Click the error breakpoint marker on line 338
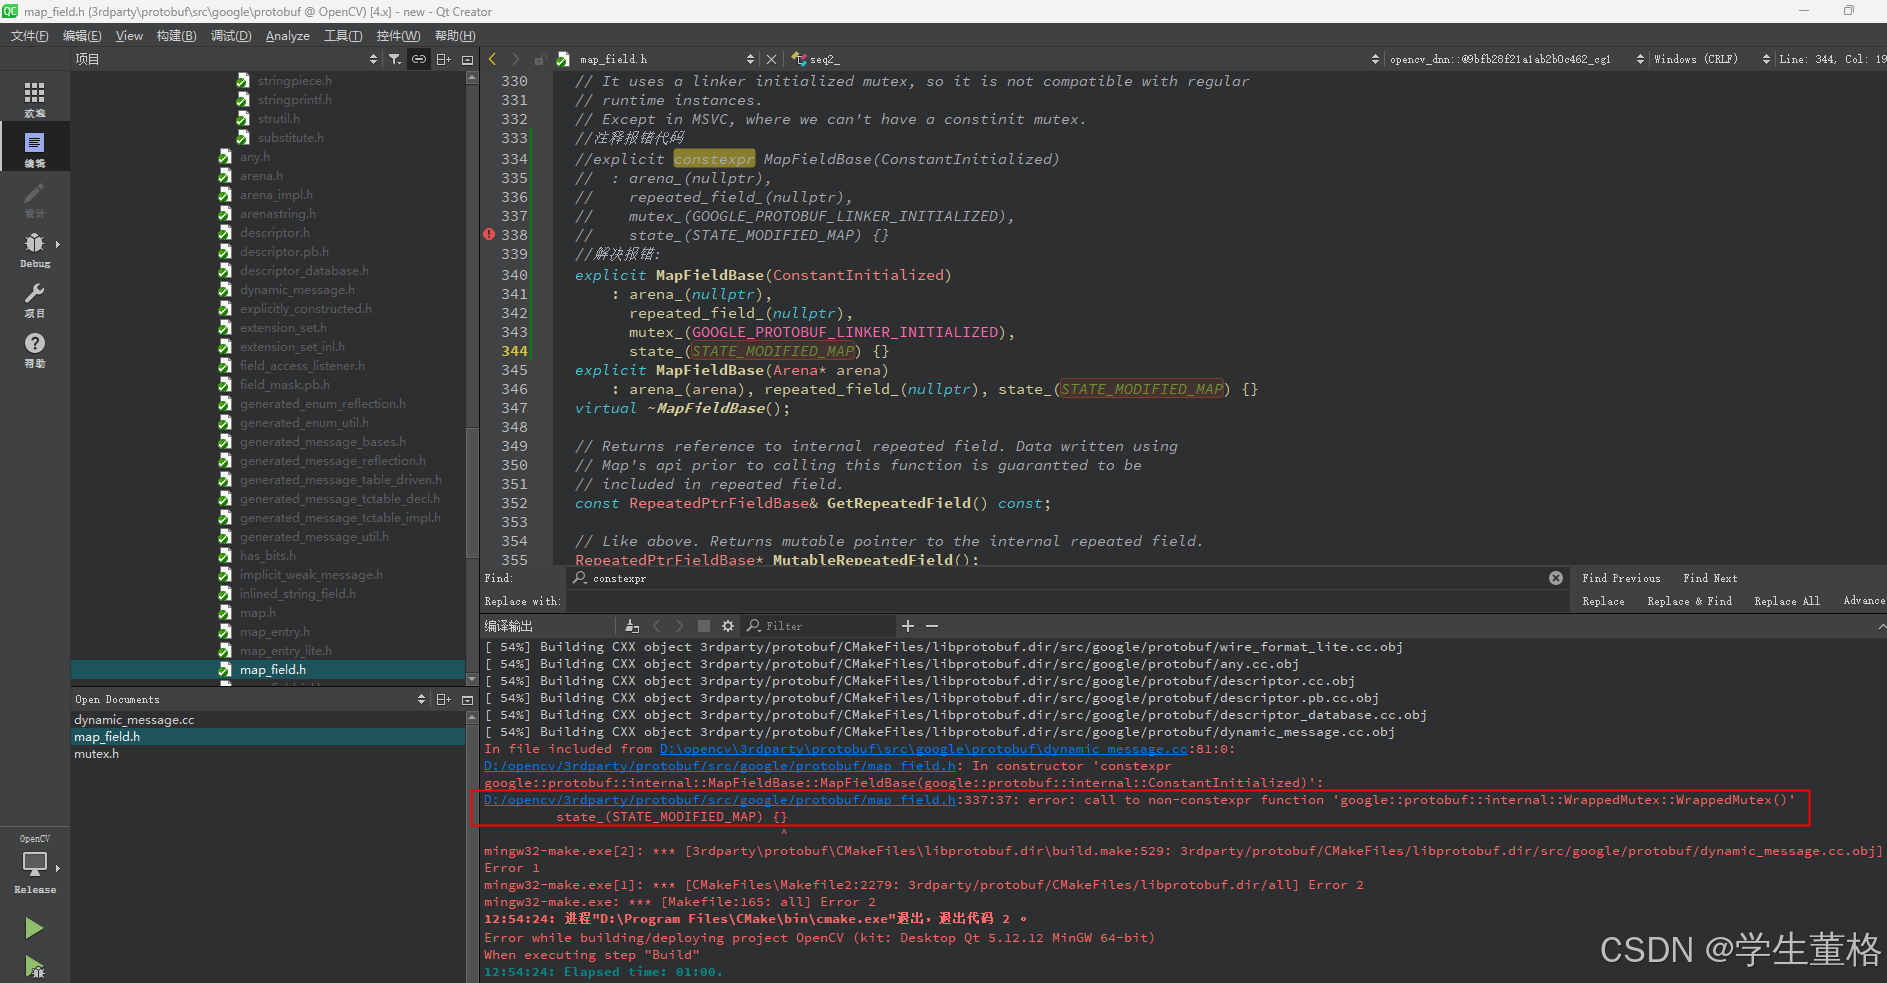Screen dimensions: 1887x983 (x=489, y=234)
